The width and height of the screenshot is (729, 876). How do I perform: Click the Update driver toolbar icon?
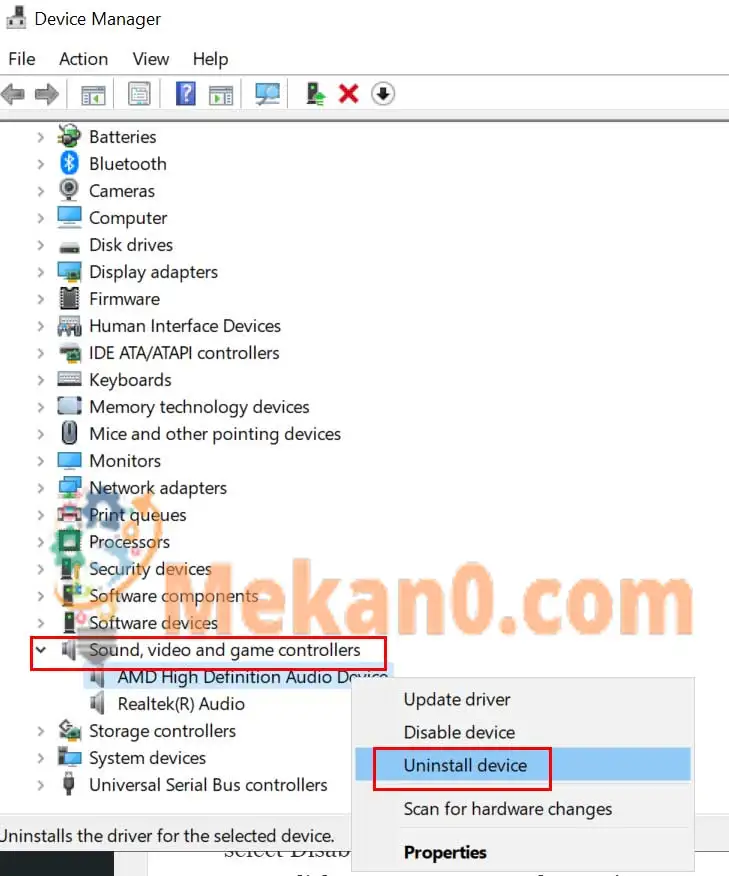pyautogui.click(x=315, y=93)
